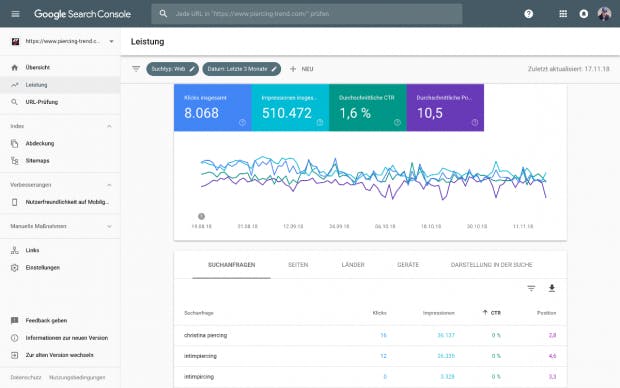The image size is (620, 388).
Task: Open help icon on Klicks insgesamt card
Action: coord(242,123)
